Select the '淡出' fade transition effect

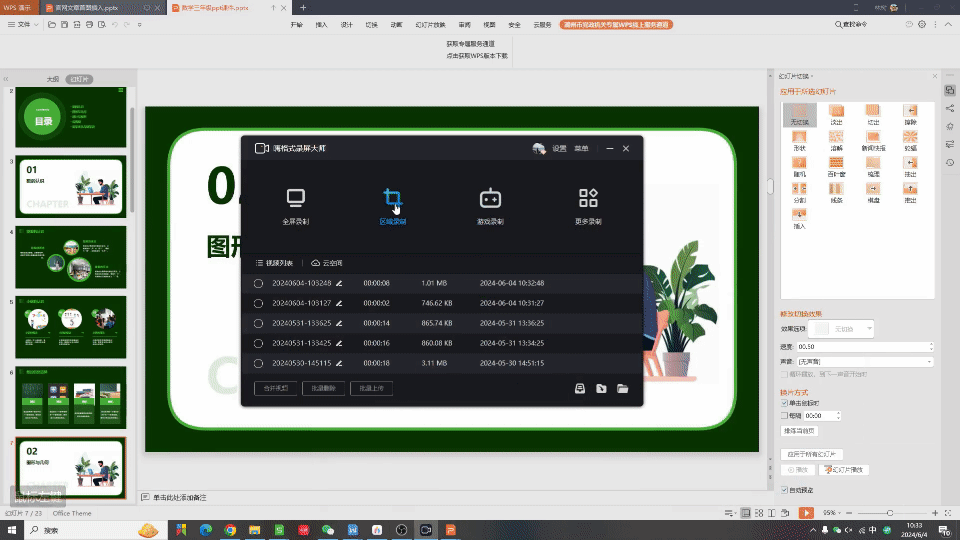coord(836,114)
